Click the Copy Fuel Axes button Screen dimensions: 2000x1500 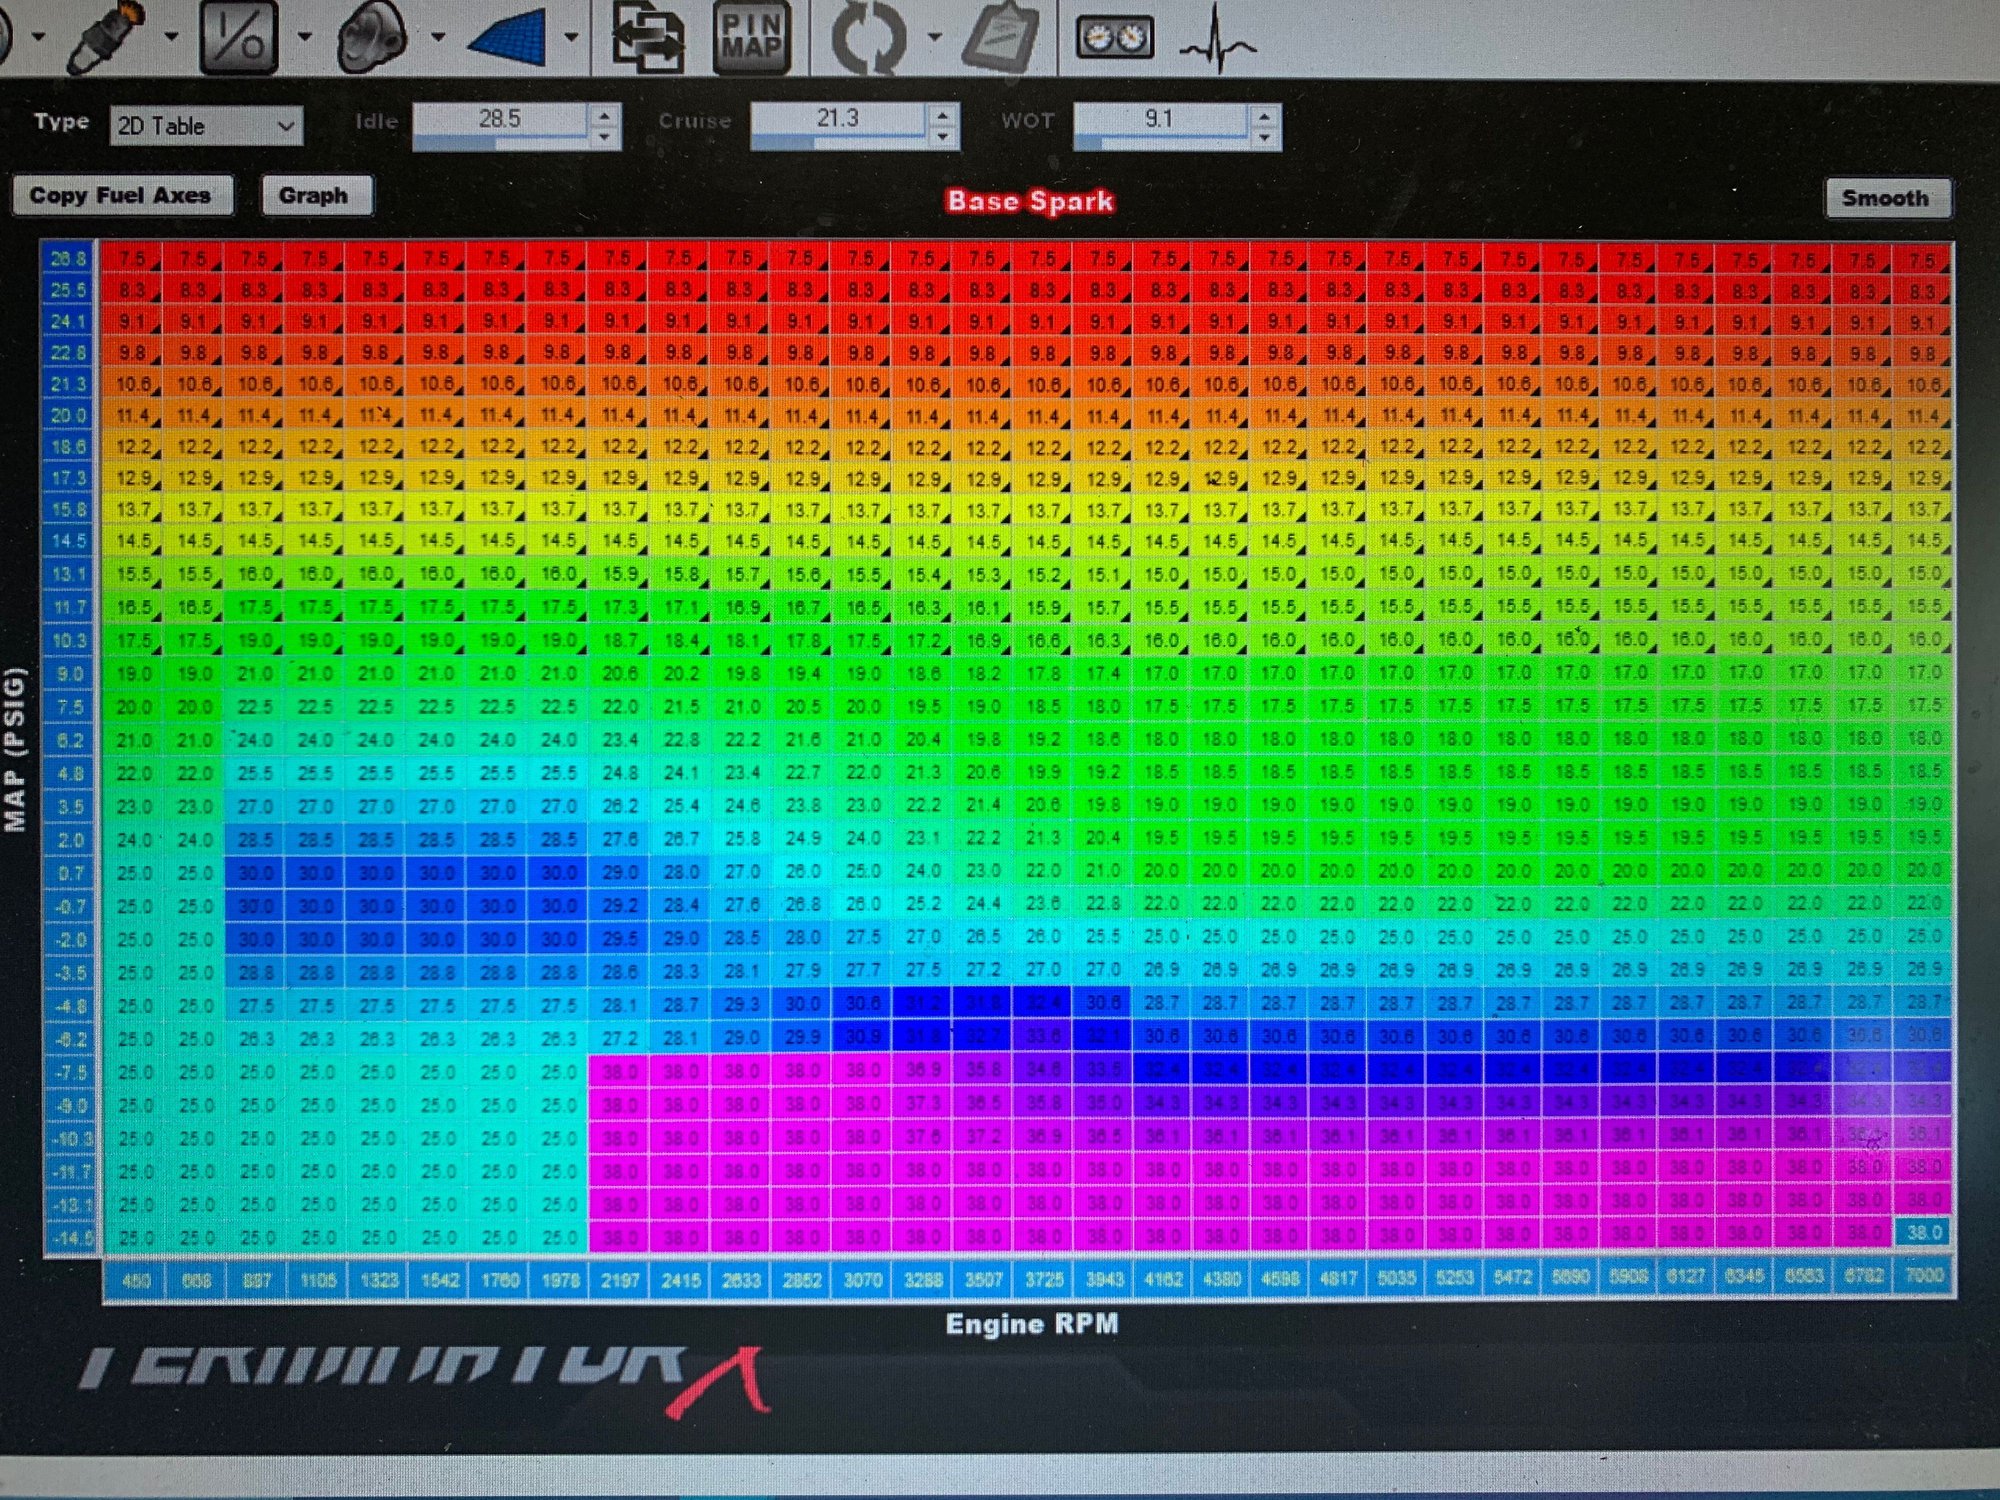click(x=121, y=195)
